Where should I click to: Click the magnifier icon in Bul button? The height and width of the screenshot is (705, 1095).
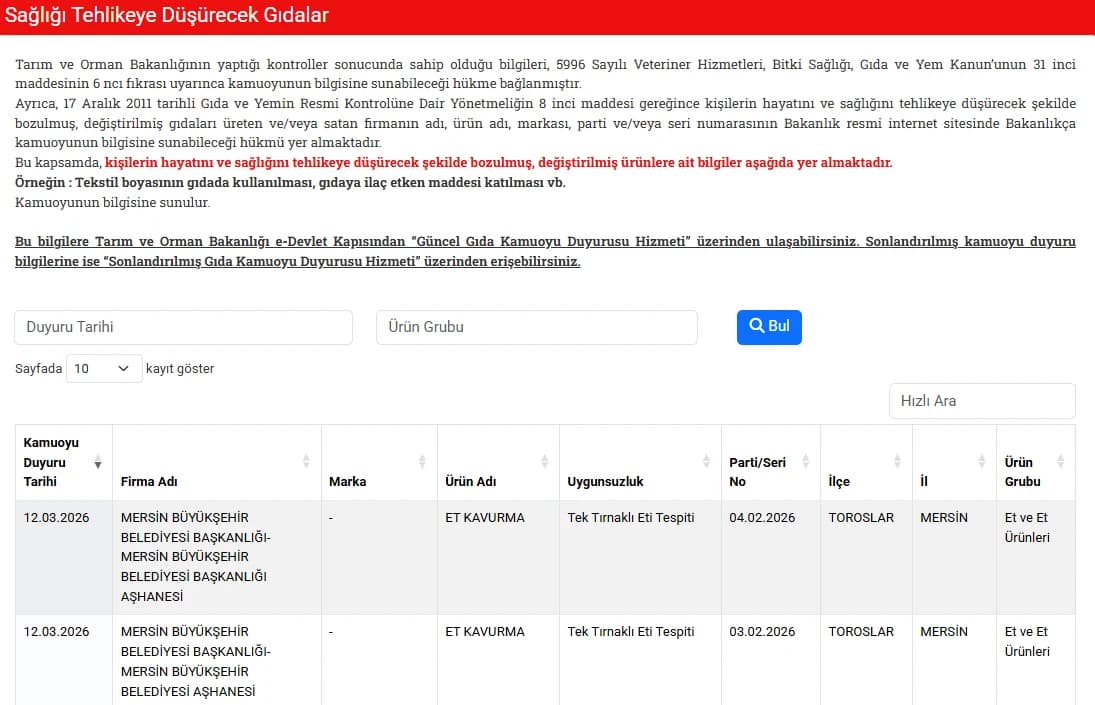pos(756,325)
